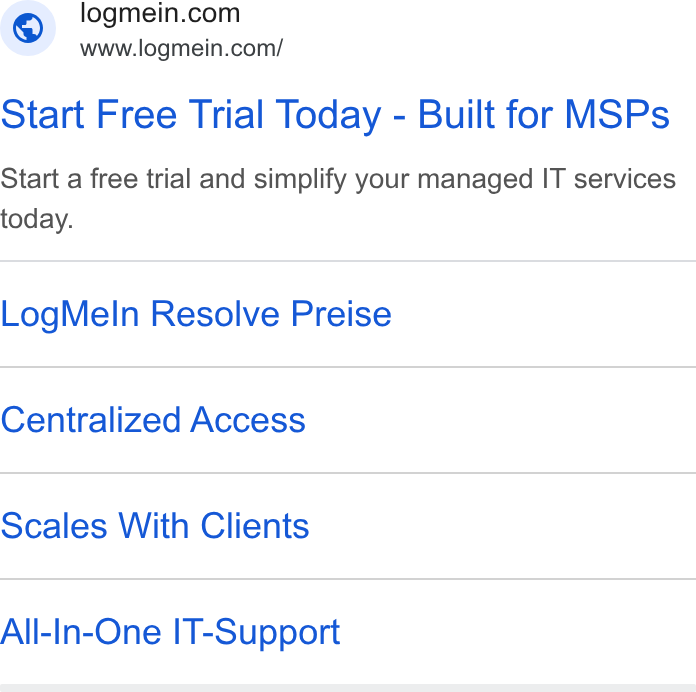Open the Start Free Trial Today headline
The image size is (696, 692).
tap(335, 115)
